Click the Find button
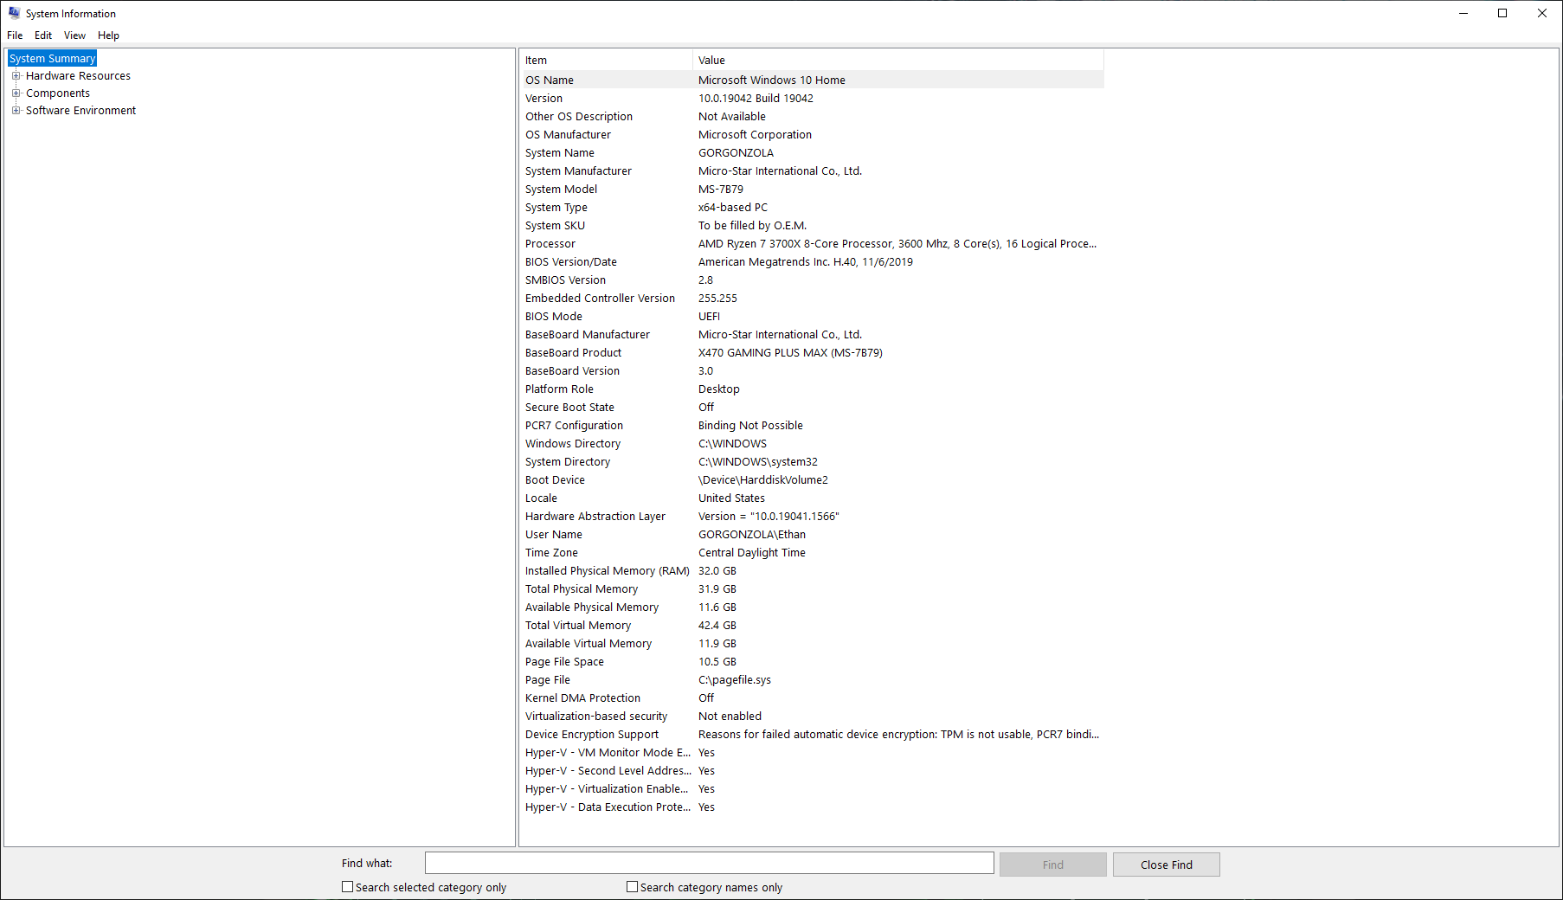The image size is (1563, 900). (x=1053, y=864)
